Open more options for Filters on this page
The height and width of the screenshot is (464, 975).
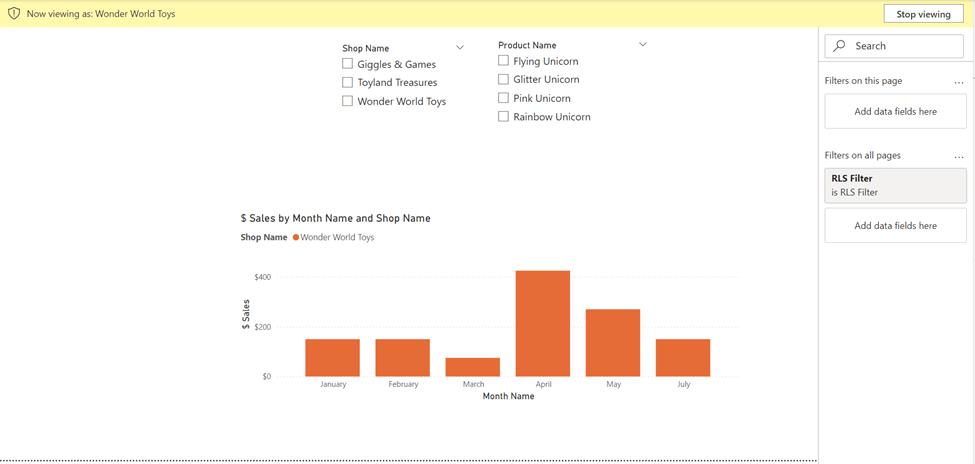(959, 82)
